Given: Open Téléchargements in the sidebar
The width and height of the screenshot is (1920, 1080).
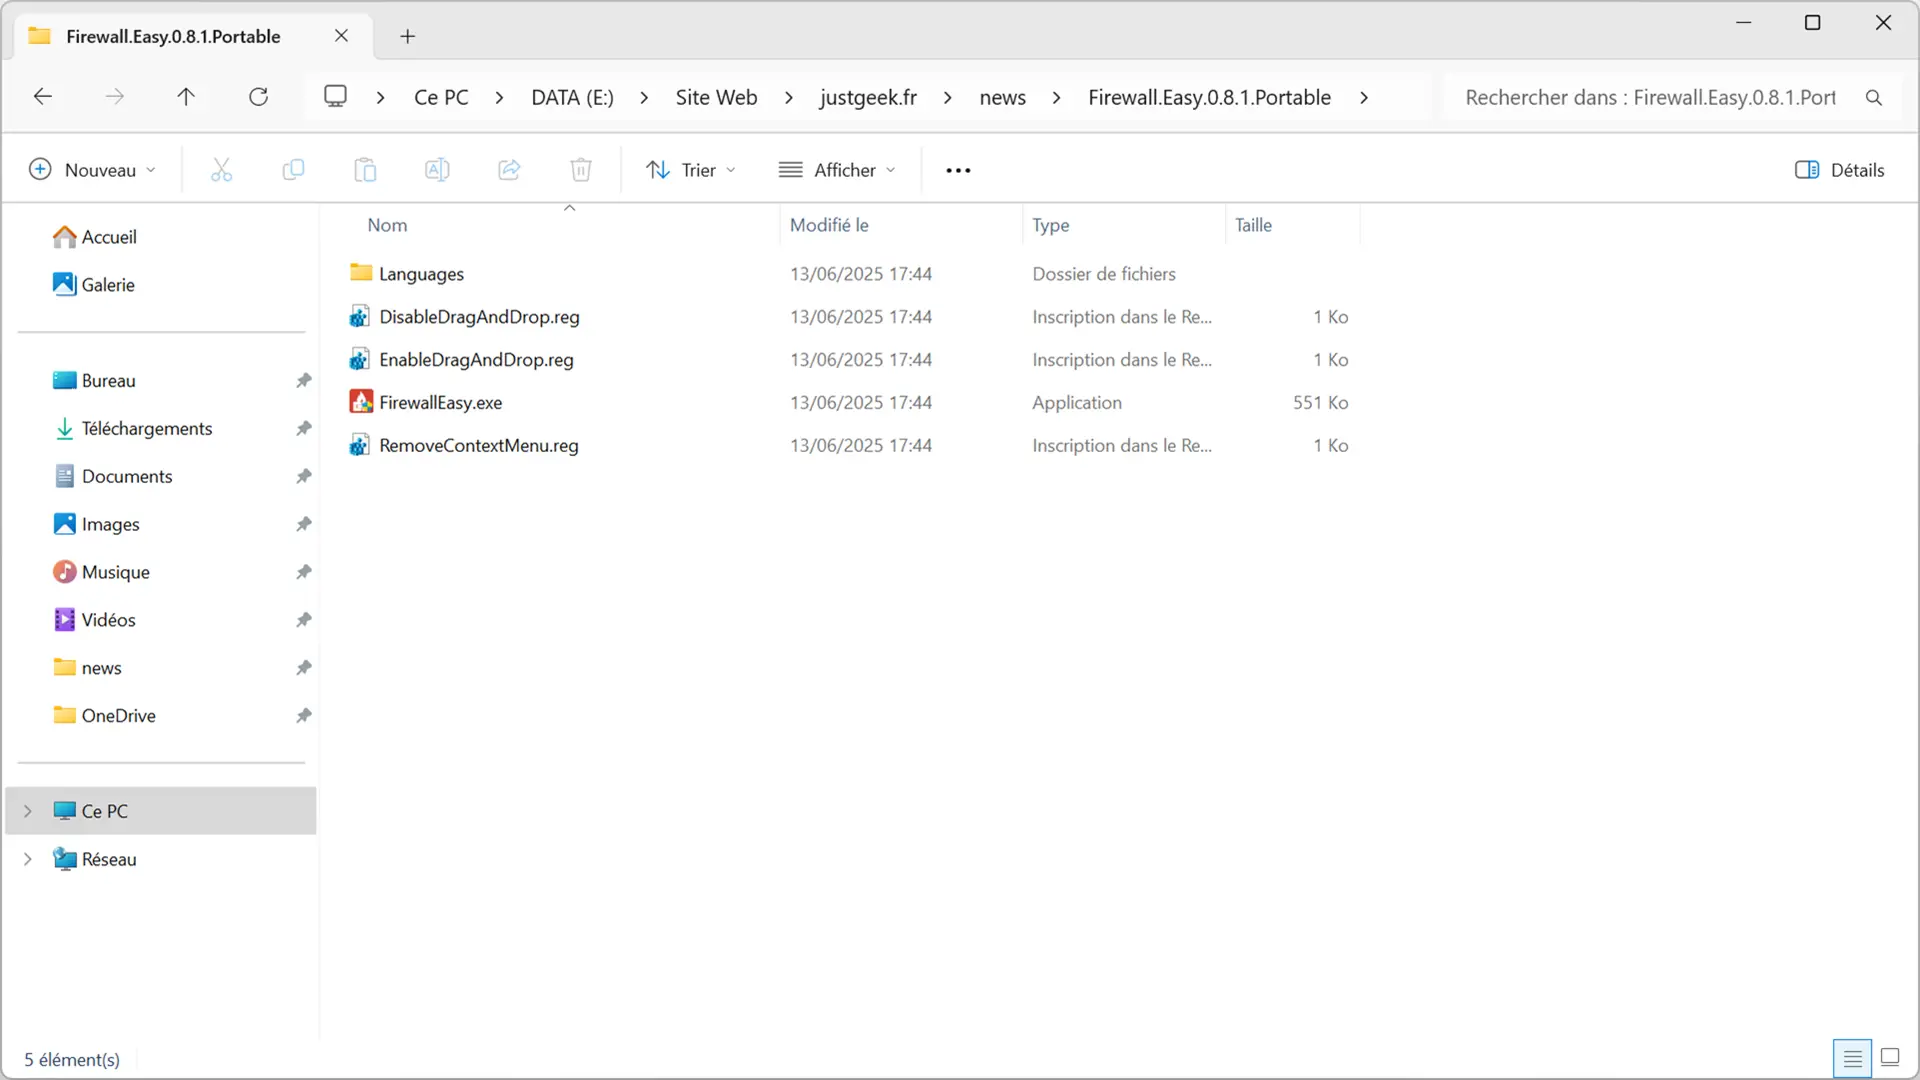Looking at the screenshot, I should (147, 429).
